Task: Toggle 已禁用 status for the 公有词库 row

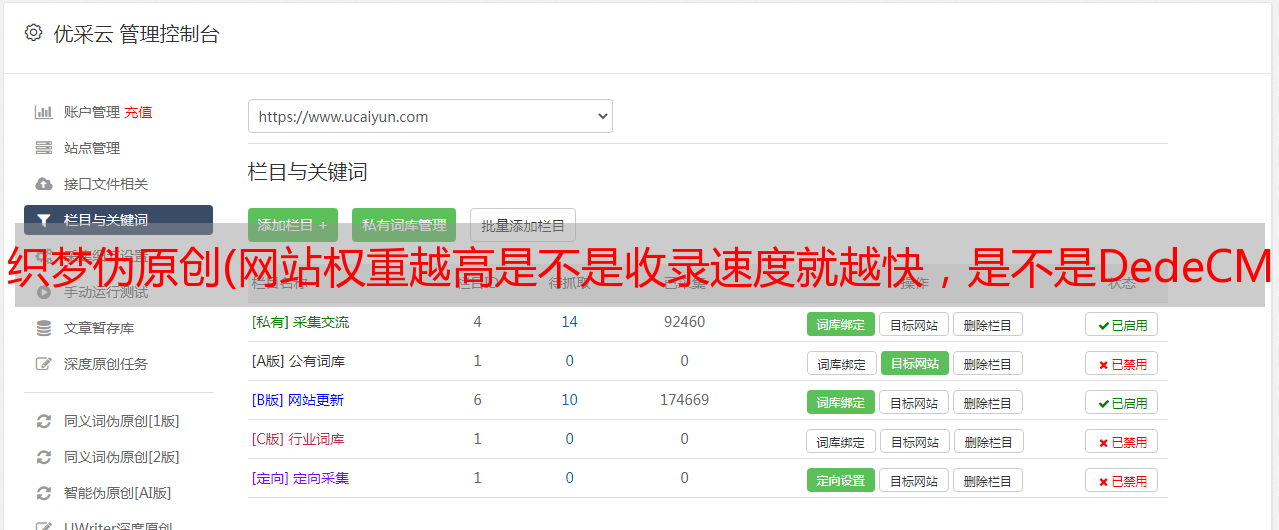Action: pos(1122,363)
